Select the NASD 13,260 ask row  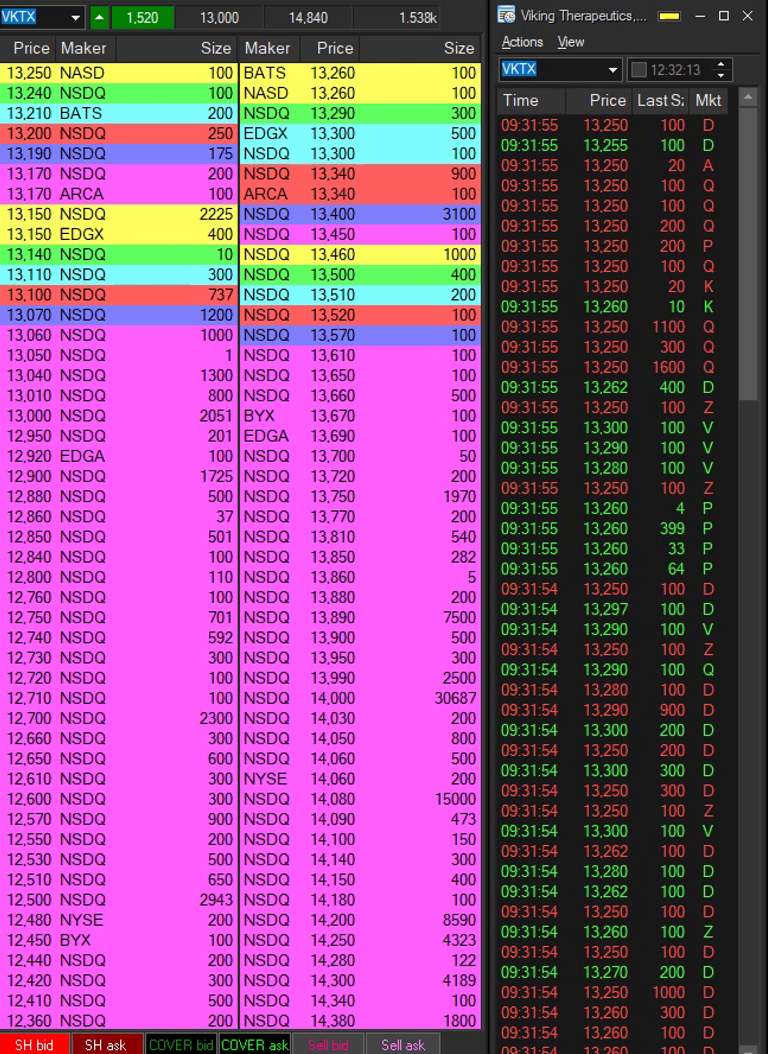(x=360, y=93)
